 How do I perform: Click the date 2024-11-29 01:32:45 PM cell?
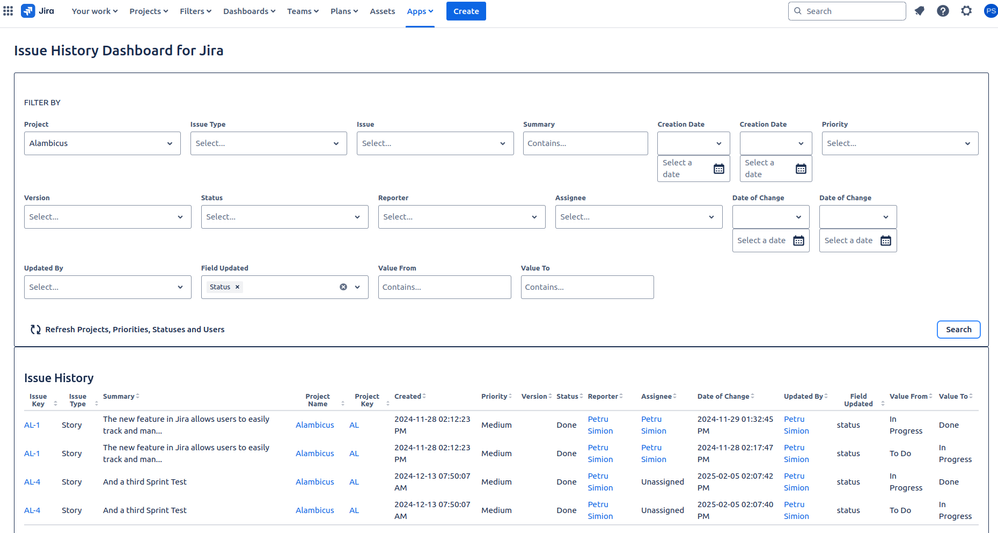click(x=735, y=425)
